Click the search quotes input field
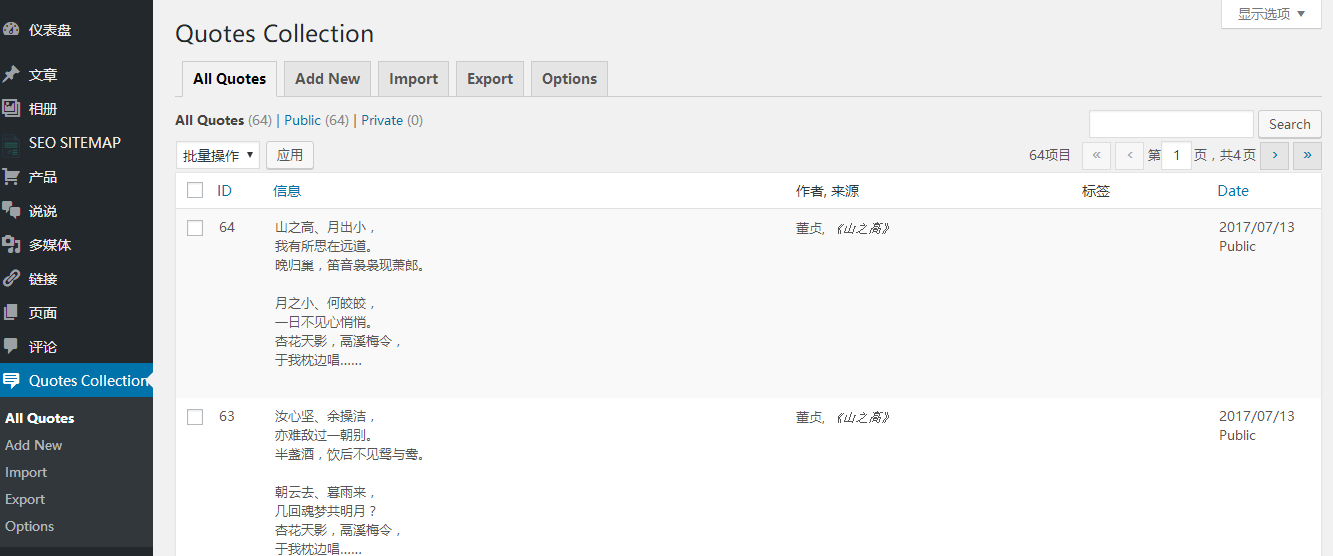This screenshot has height=556, width=1333. (1171, 124)
